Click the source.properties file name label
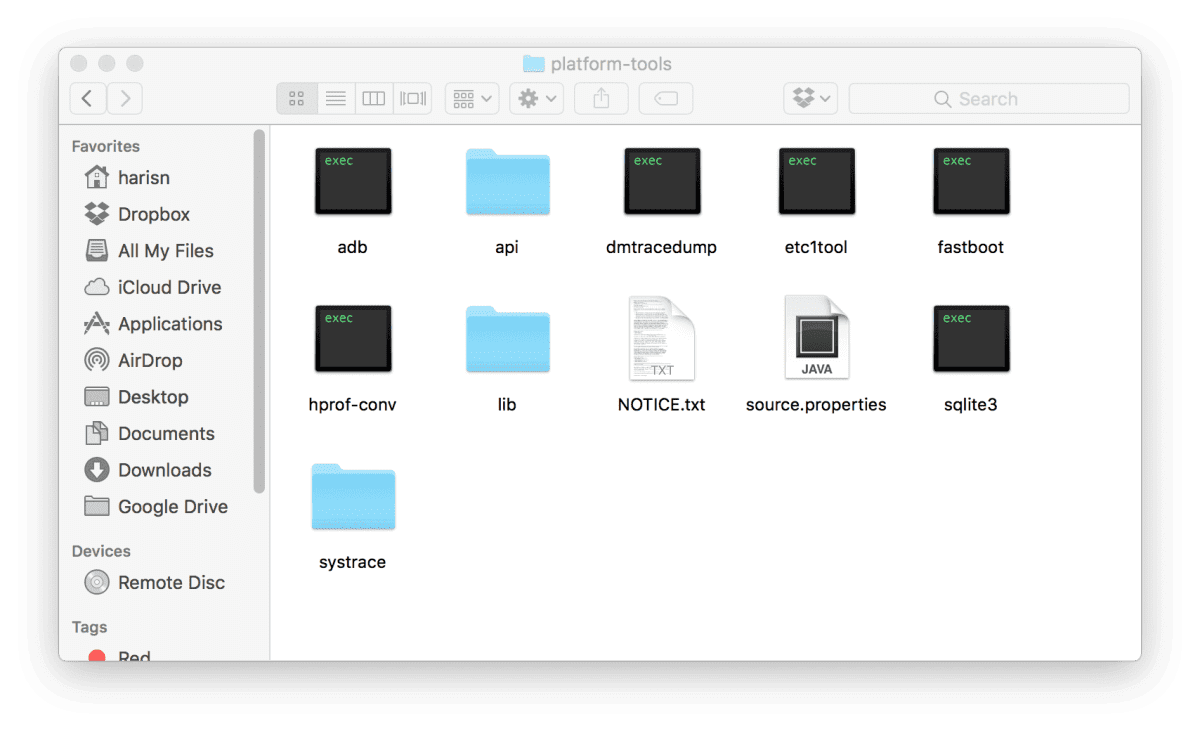Screen dimensions: 1200x731 [816, 405]
